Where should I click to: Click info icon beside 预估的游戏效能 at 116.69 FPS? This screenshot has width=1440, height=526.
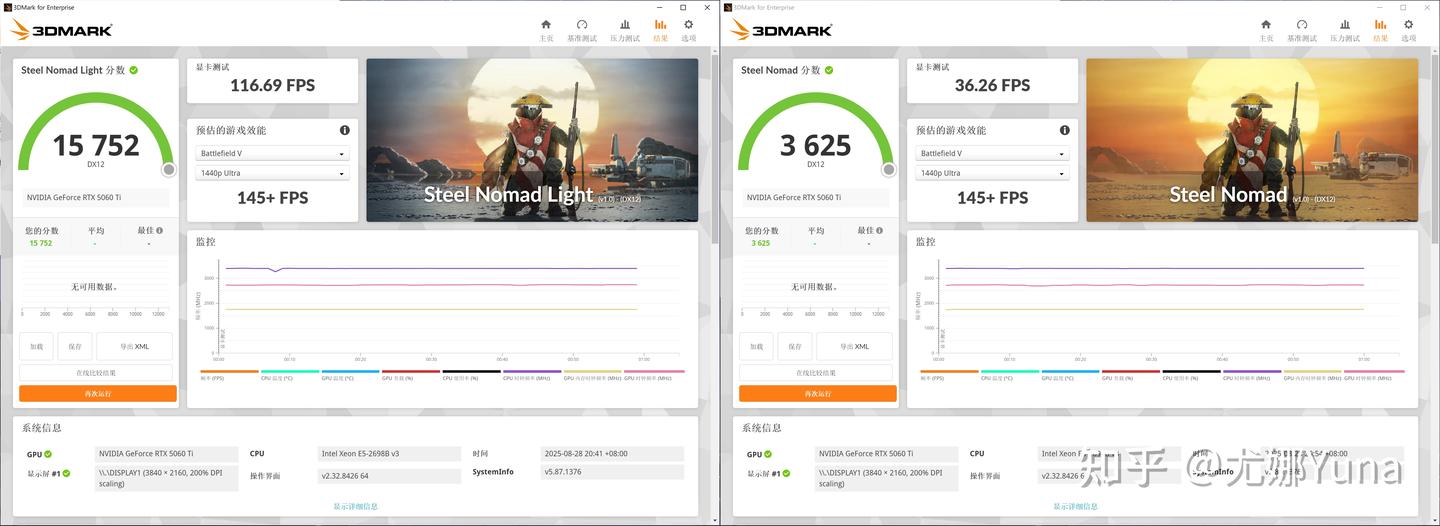click(x=345, y=130)
